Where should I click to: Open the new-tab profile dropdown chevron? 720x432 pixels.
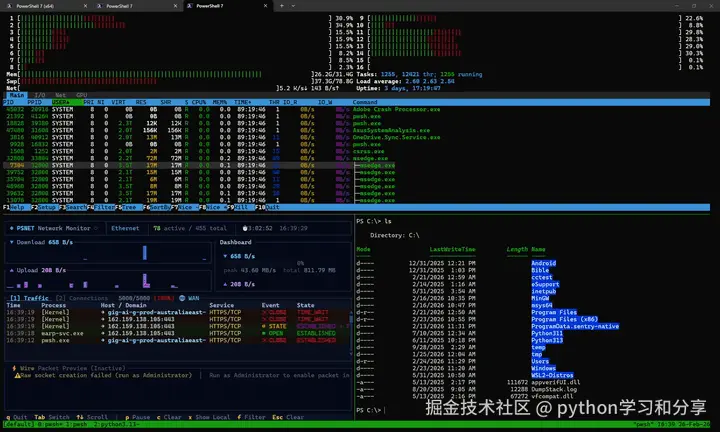[x=293, y=6]
